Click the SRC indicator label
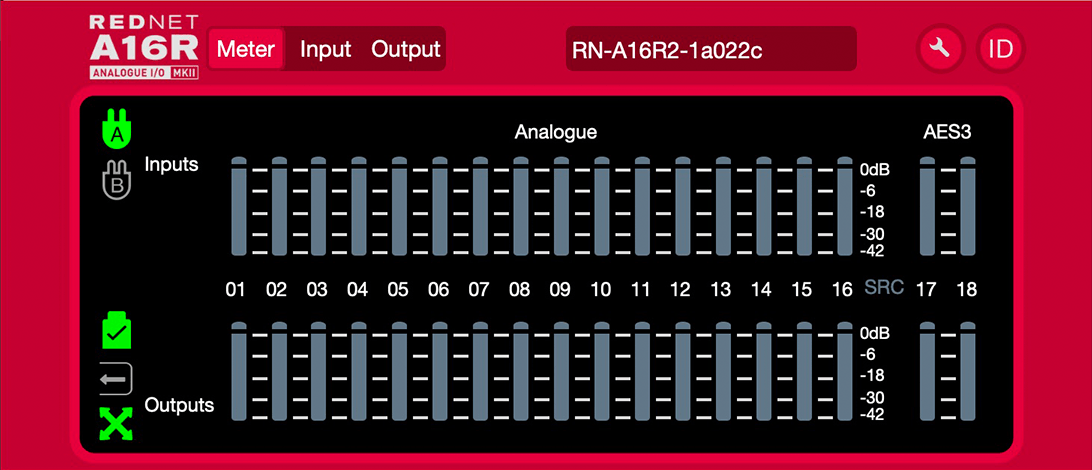1092x470 pixels. (x=884, y=288)
